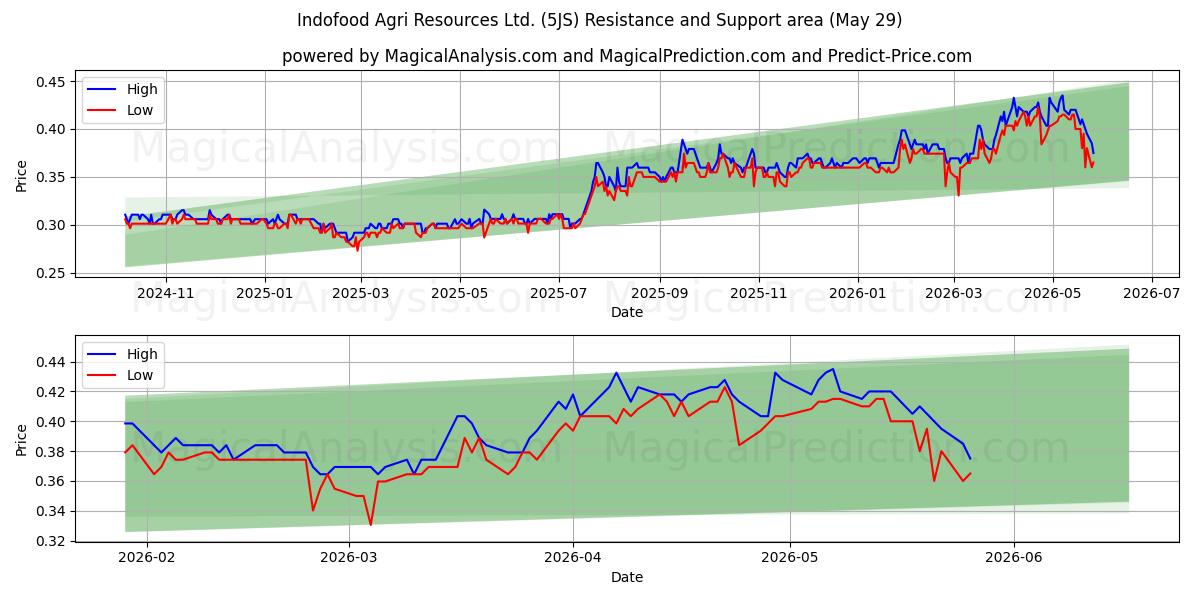Click the 2026-07 date tick label

tap(1151, 293)
